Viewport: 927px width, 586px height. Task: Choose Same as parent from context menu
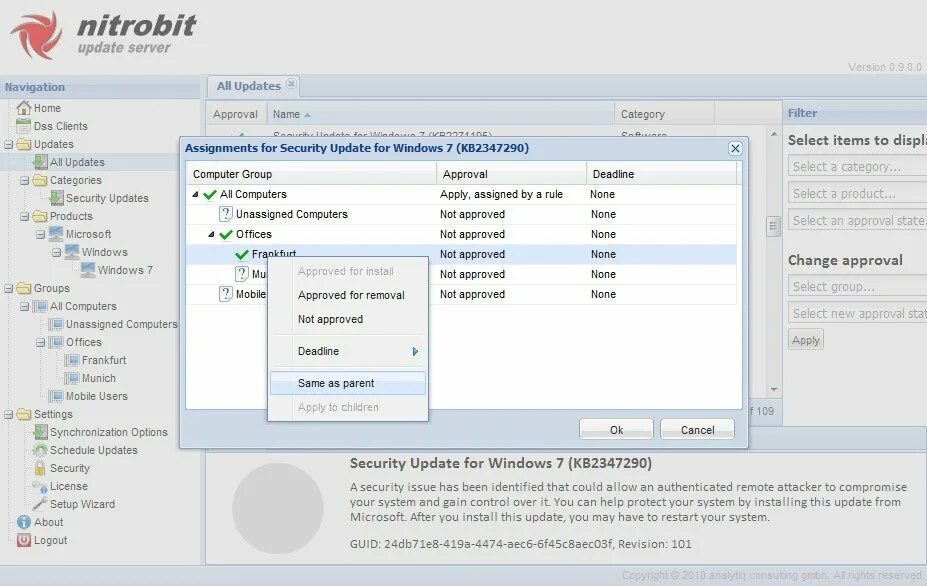point(348,383)
